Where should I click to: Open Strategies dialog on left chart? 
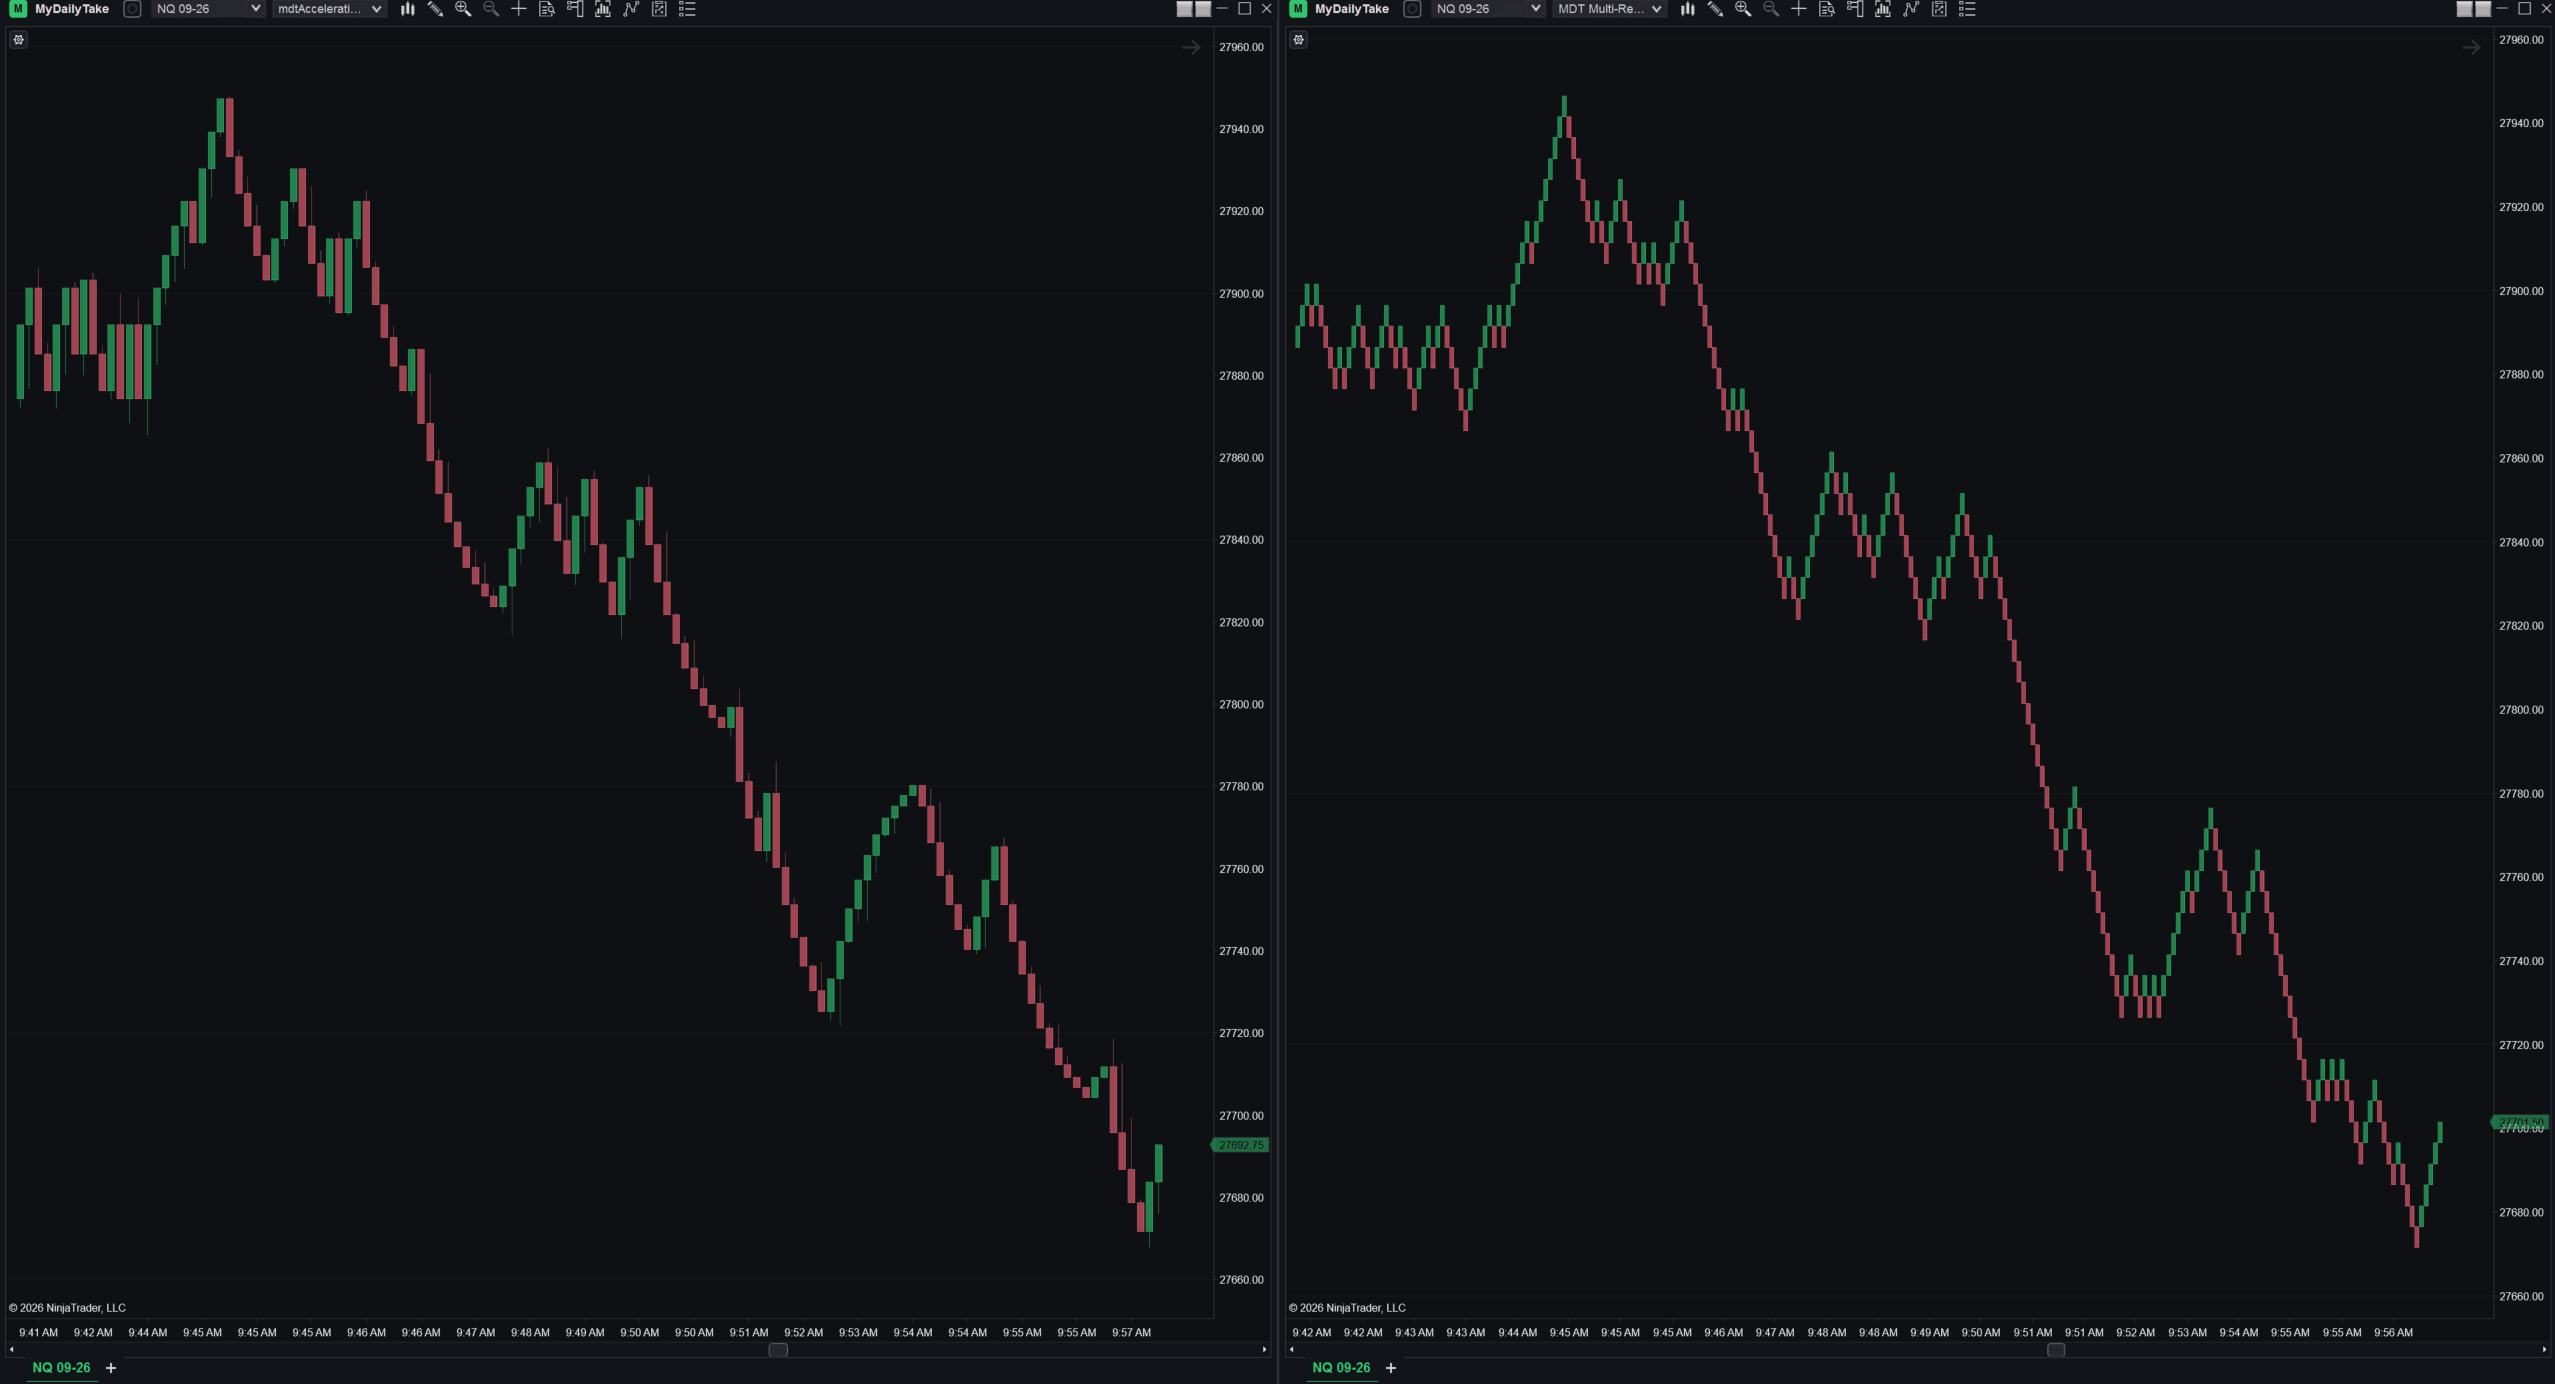point(659,9)
